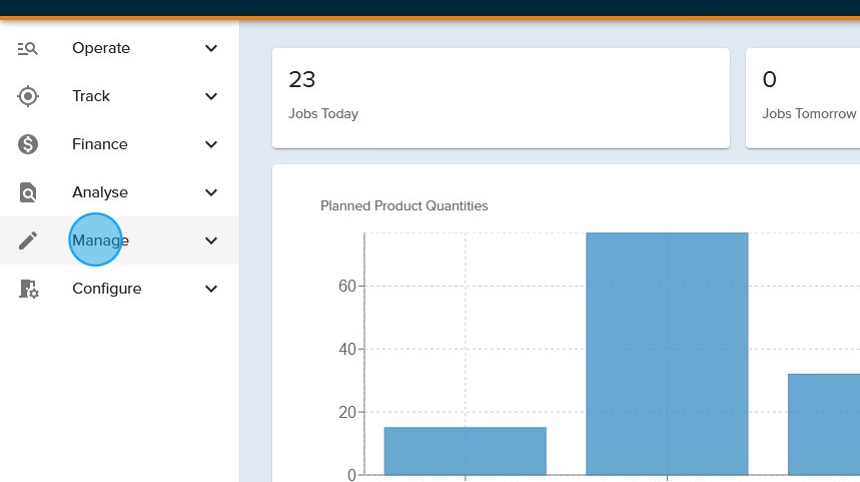Select the Finance menu label

click(100, 144)
